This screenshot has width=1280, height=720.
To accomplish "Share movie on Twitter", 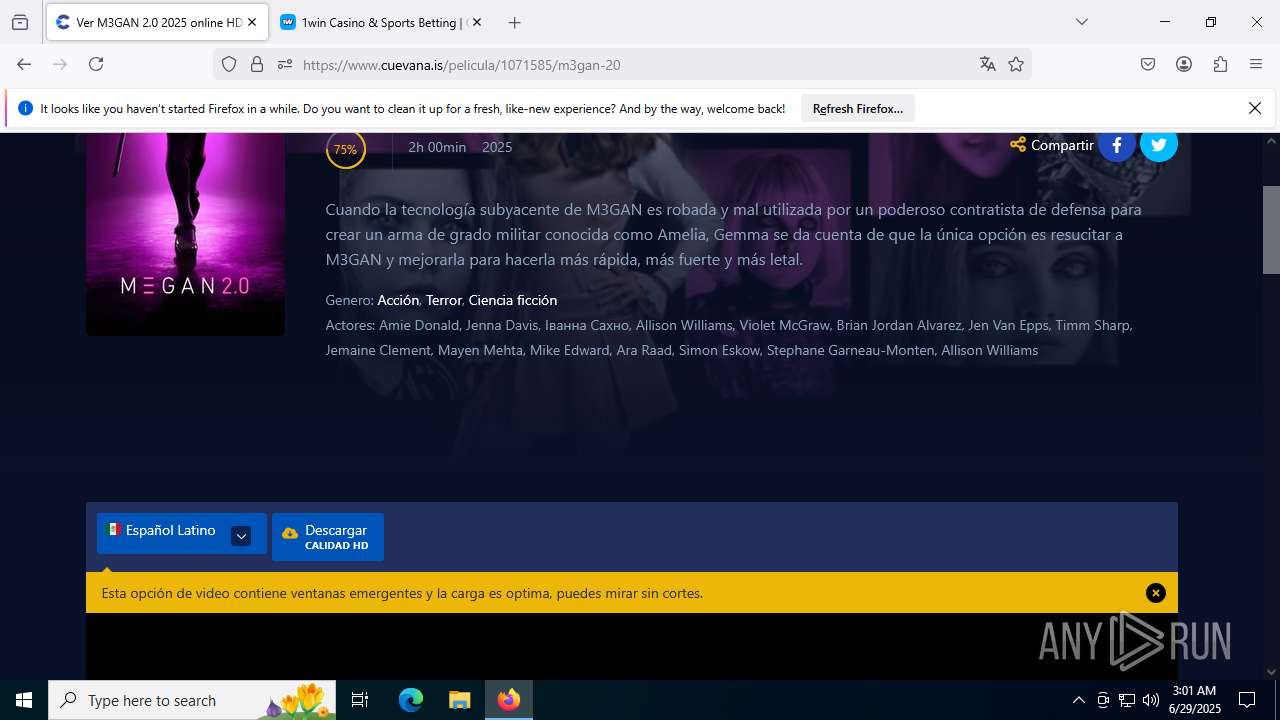I will click(x=1159, y=145).
